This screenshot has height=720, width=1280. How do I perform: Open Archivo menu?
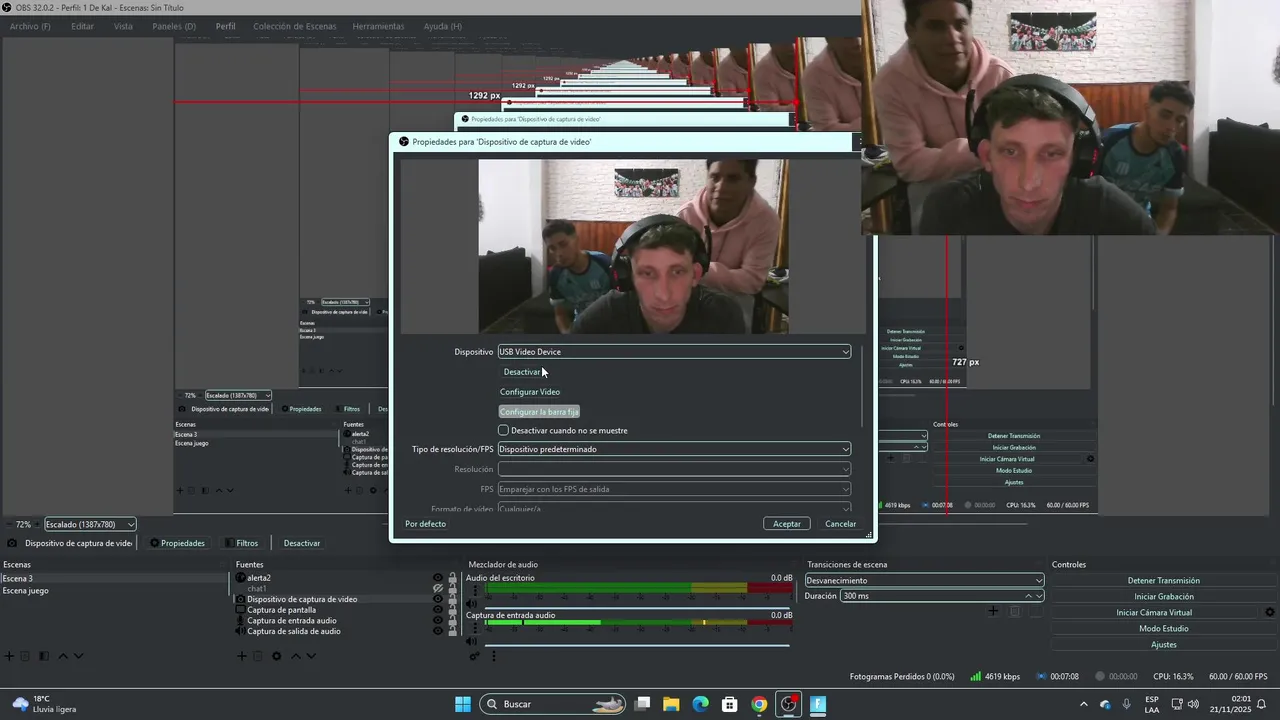(x=30, y=26)
